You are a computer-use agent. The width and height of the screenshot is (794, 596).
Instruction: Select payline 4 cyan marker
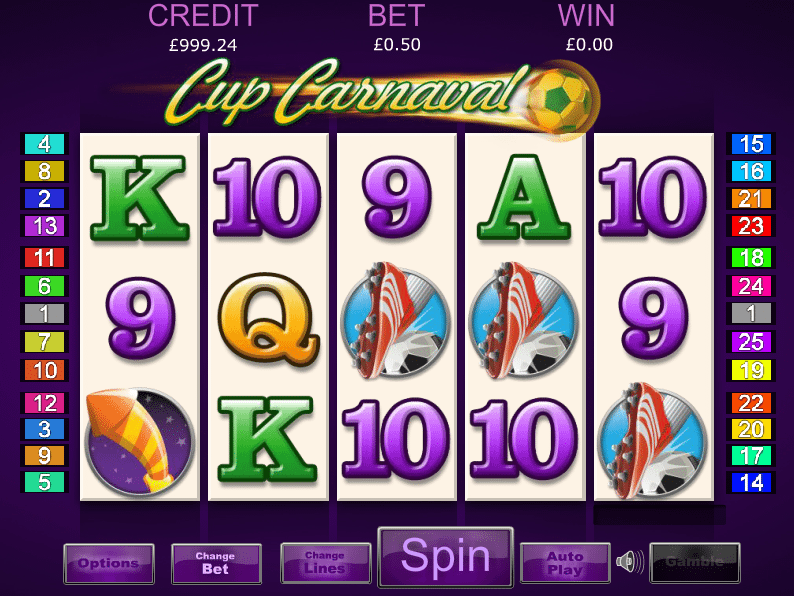point(45,144)
